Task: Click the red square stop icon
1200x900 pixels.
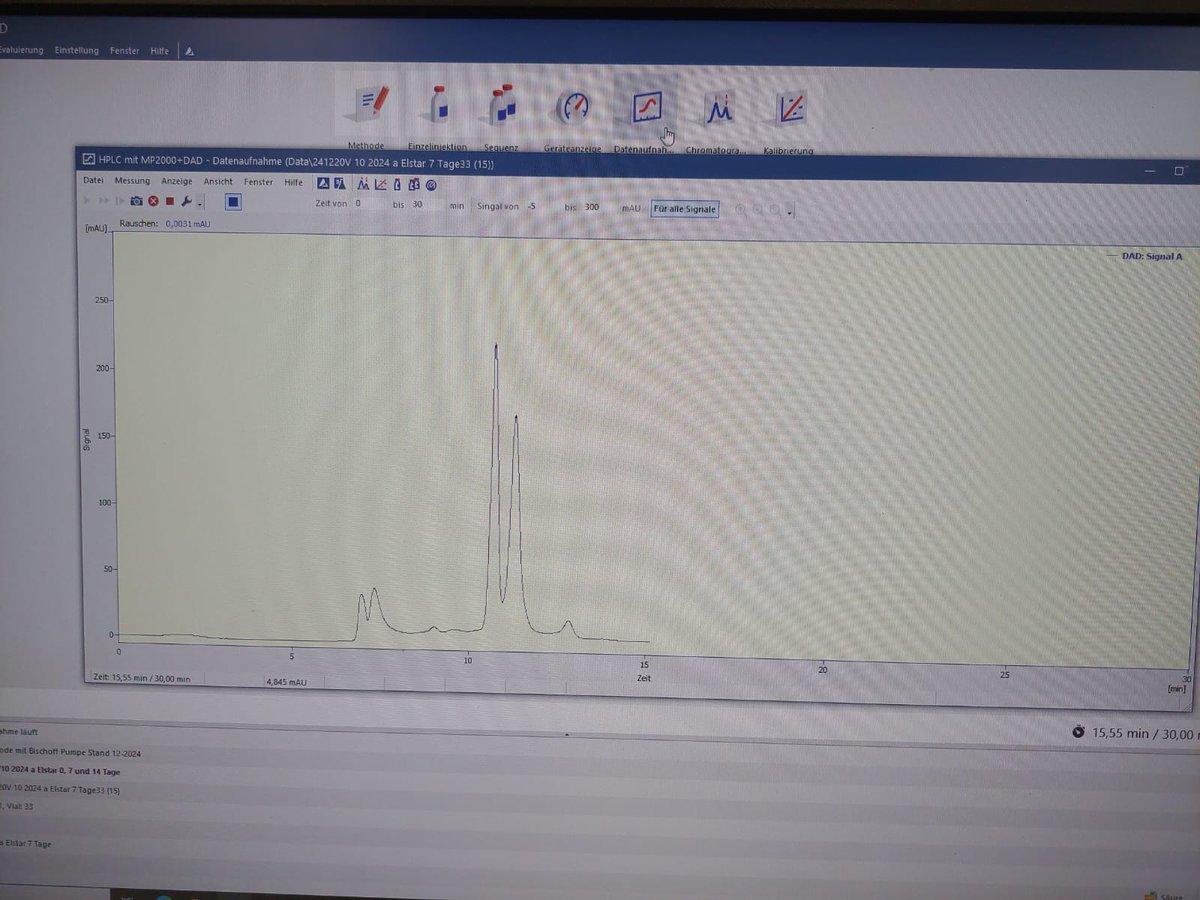Action: click(x=170, y=201)
